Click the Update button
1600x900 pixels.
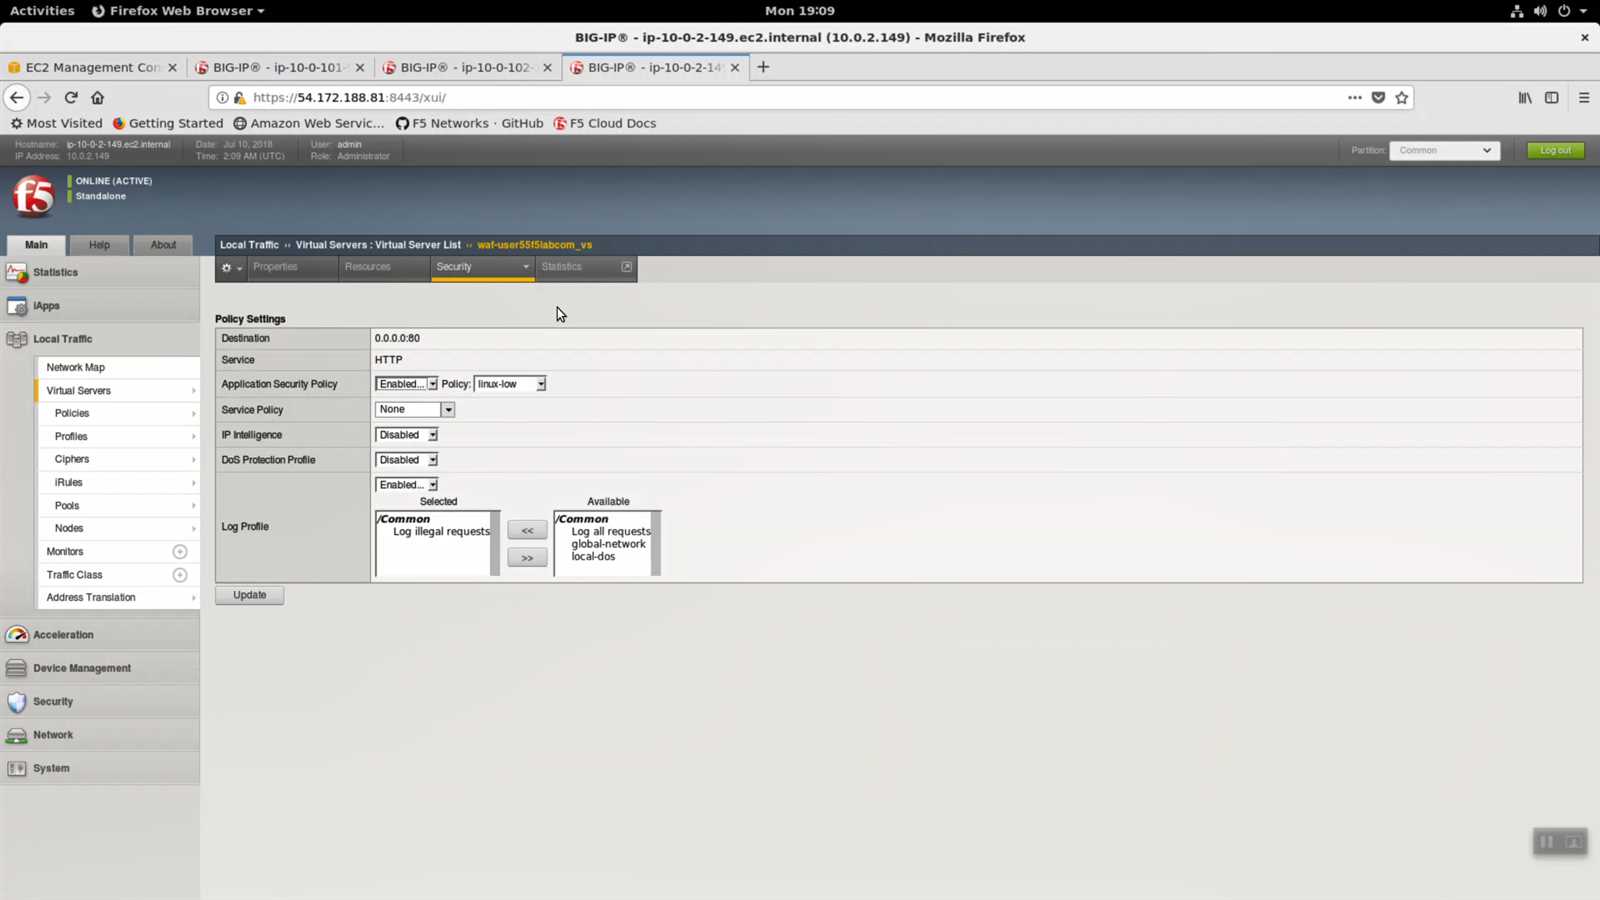point(249,595)
